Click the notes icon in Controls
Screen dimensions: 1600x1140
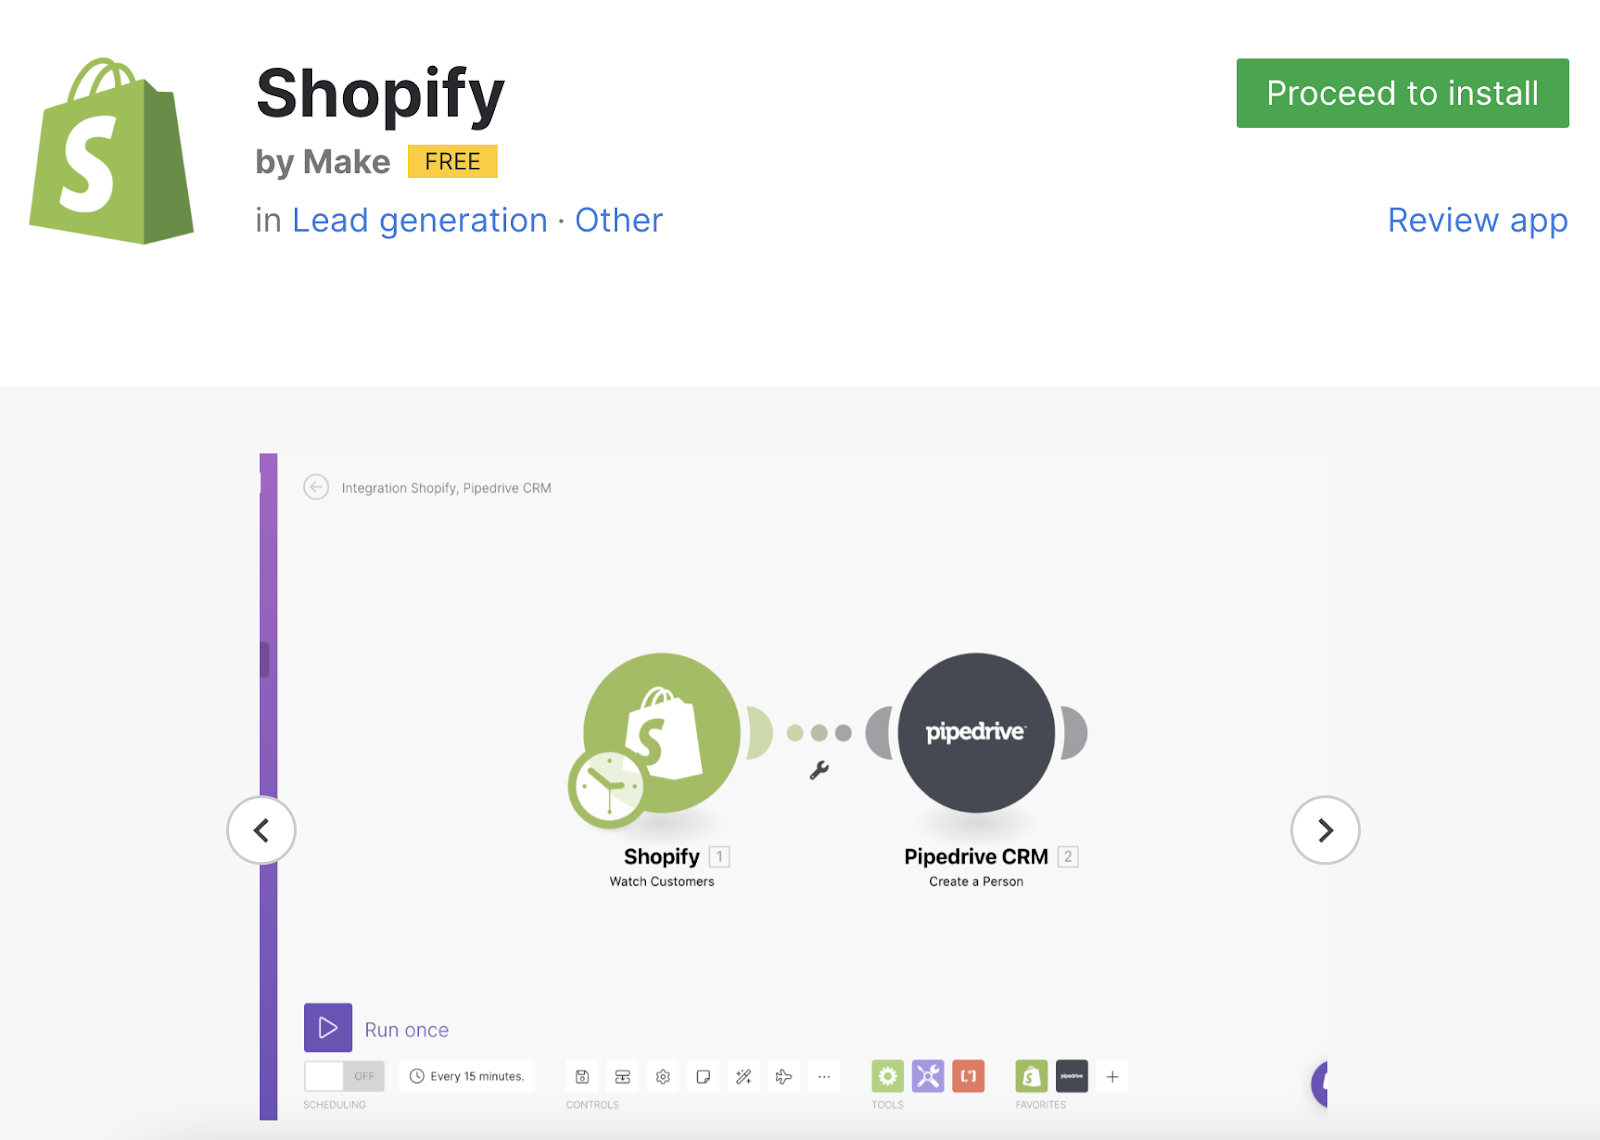point(702,1076)
